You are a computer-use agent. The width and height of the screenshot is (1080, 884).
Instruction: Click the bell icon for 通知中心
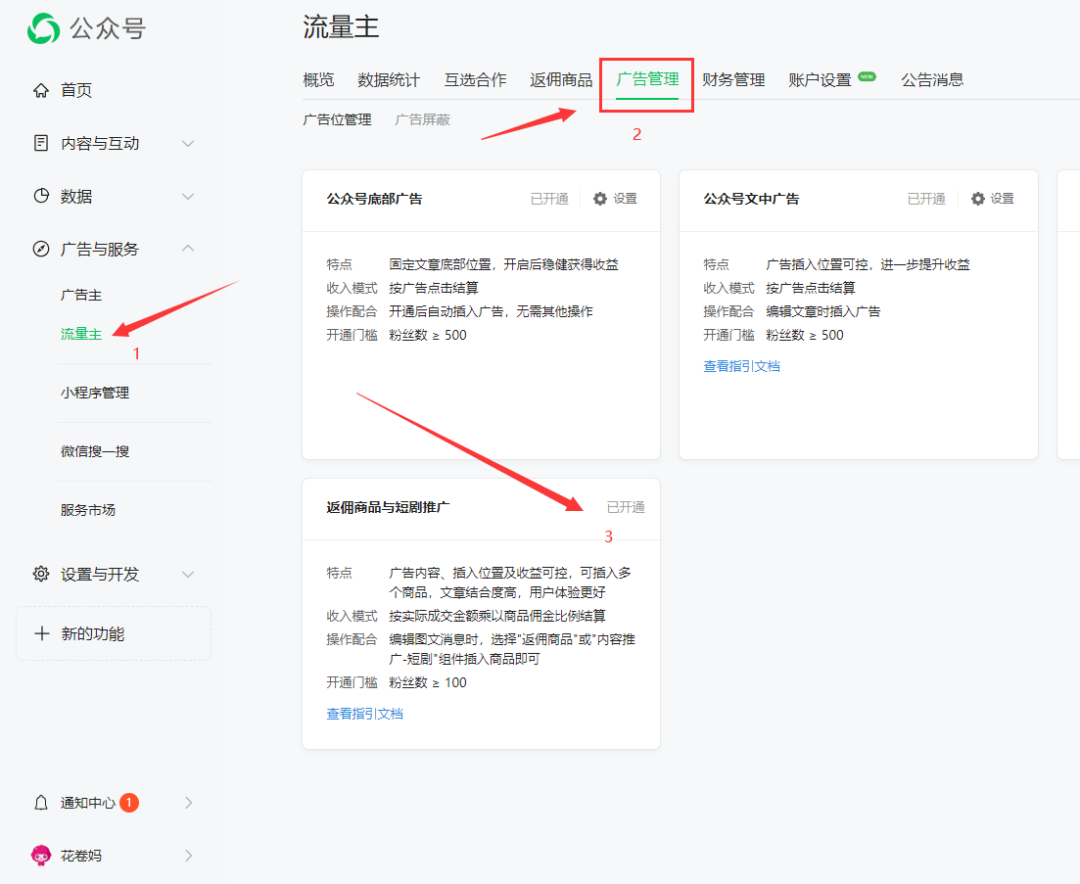coord(41,803)
